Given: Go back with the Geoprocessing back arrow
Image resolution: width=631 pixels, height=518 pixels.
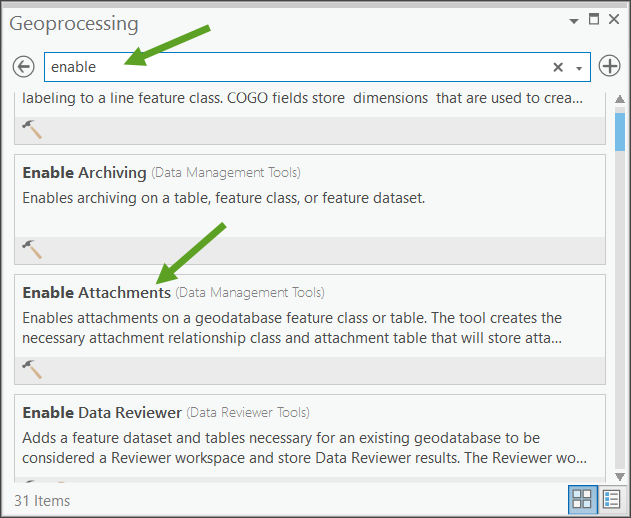Looking at the screenshot, I should 24,67.
